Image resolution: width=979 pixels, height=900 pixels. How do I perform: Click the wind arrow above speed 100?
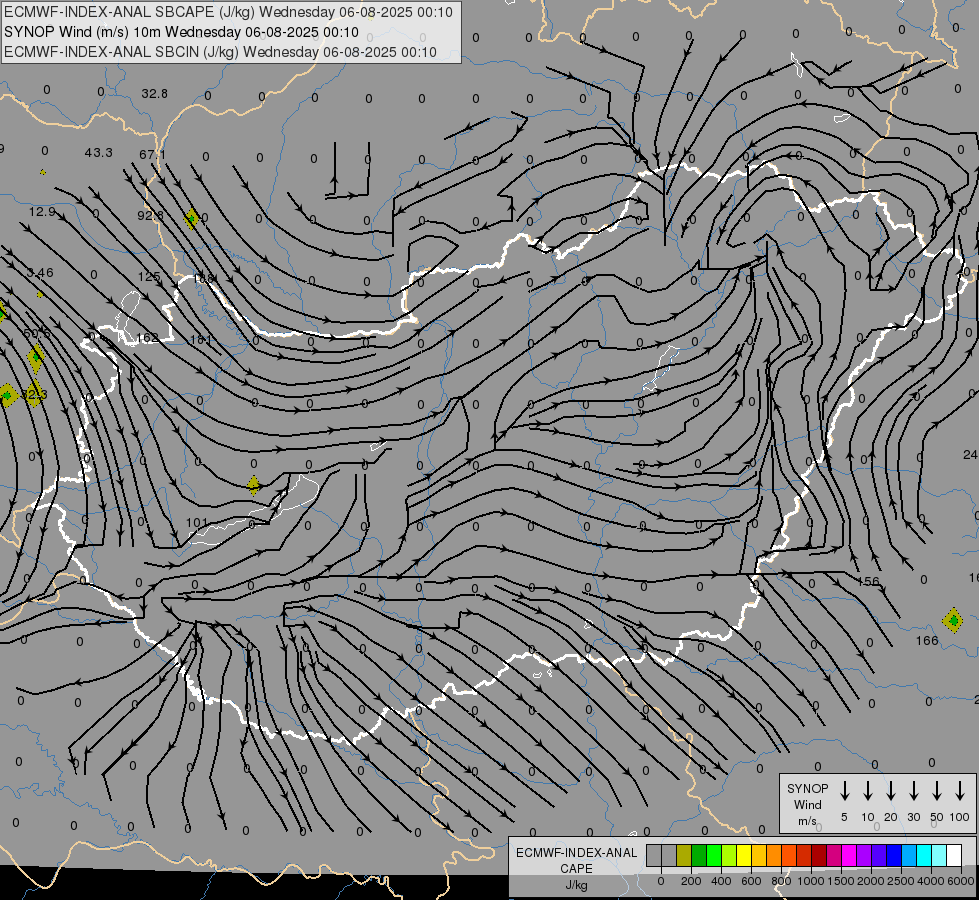click(960, 790)
